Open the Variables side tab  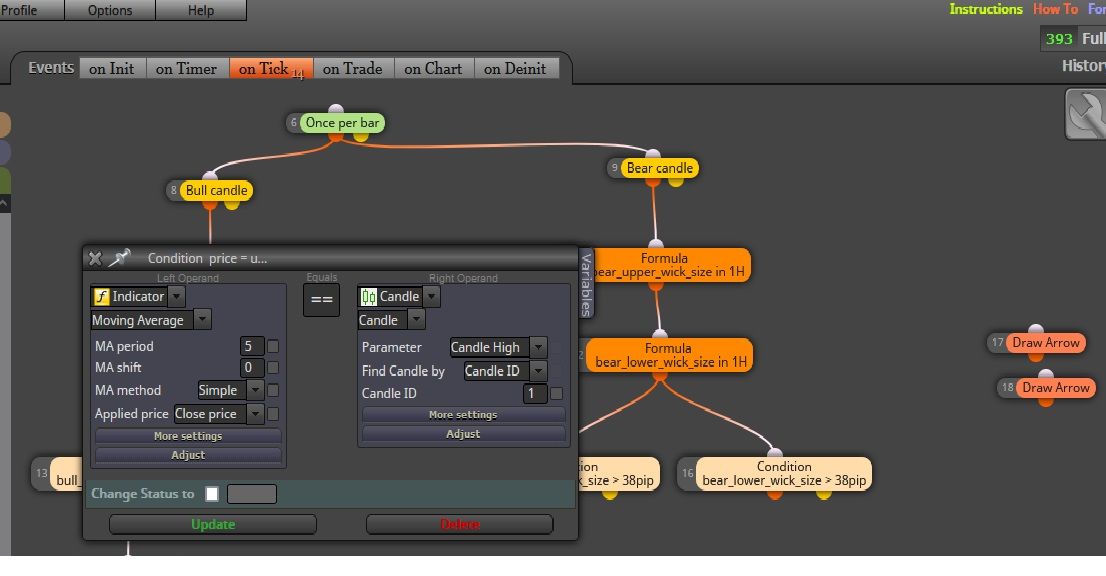pos(586,283)
